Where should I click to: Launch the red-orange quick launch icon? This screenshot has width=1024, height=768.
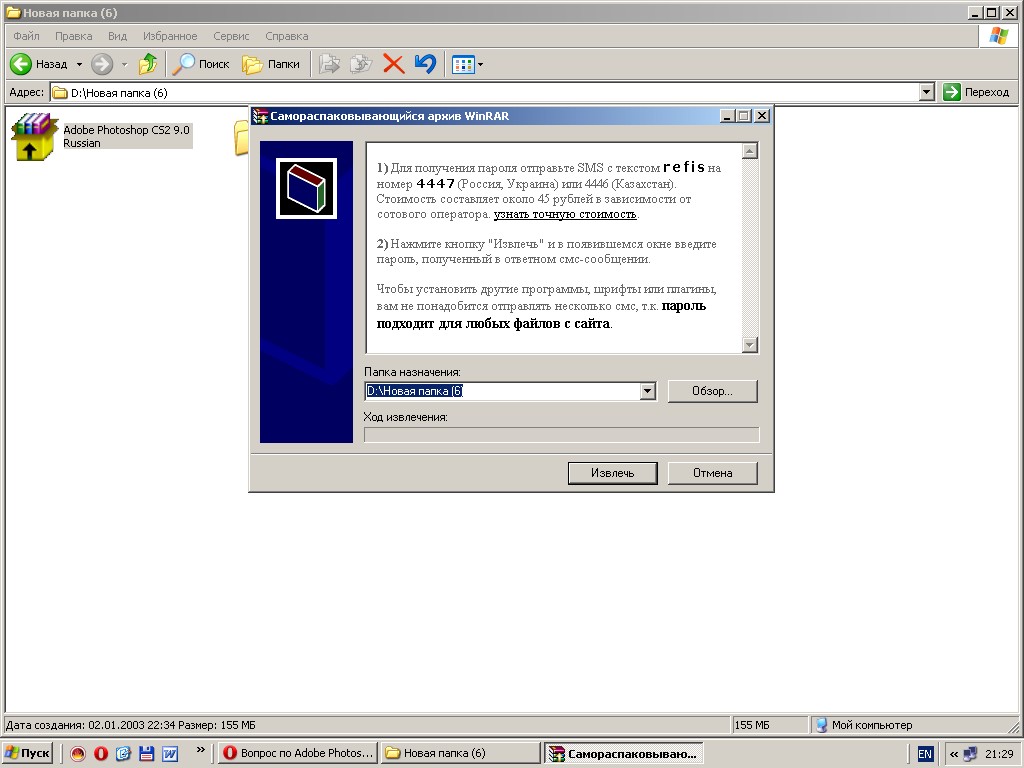tap(78, 754)
